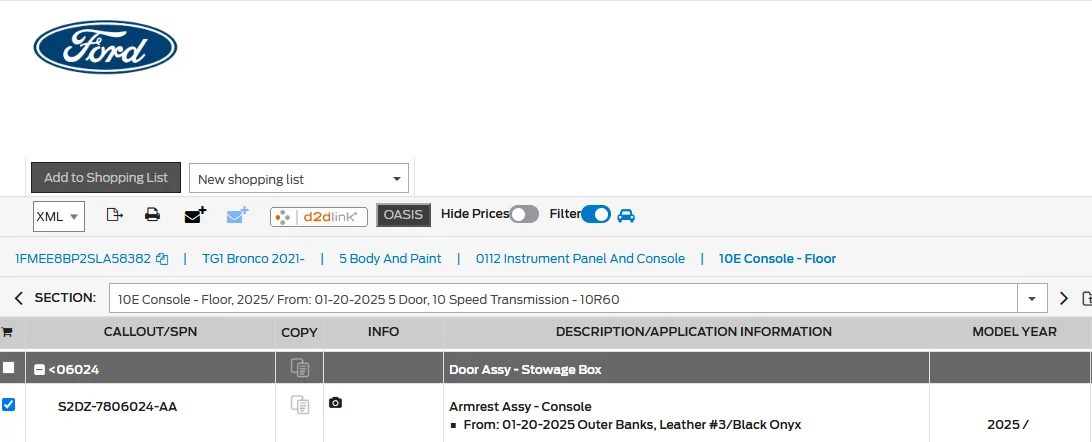Go to previous section arrow
This screenshot has height=442, width=1092.
[19, 298]
